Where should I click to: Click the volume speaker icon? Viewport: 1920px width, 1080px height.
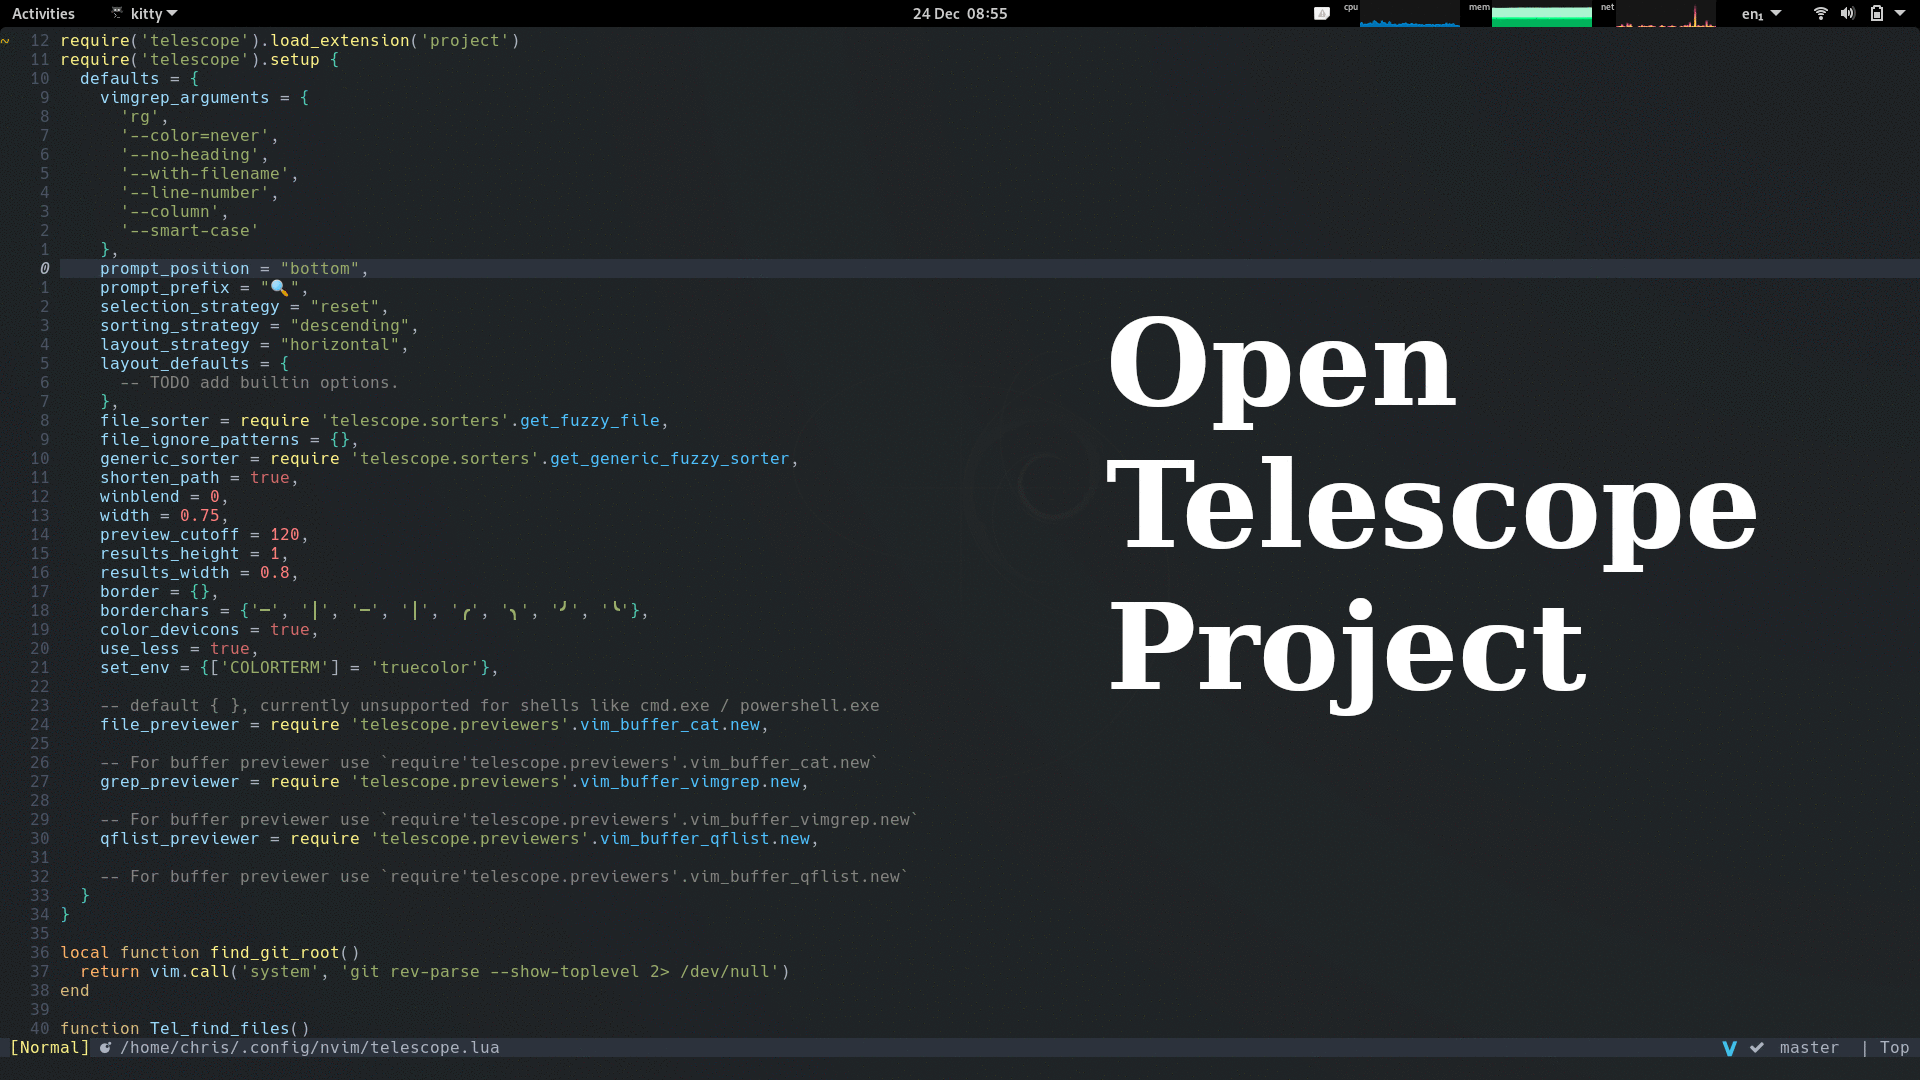[1847, 13]
